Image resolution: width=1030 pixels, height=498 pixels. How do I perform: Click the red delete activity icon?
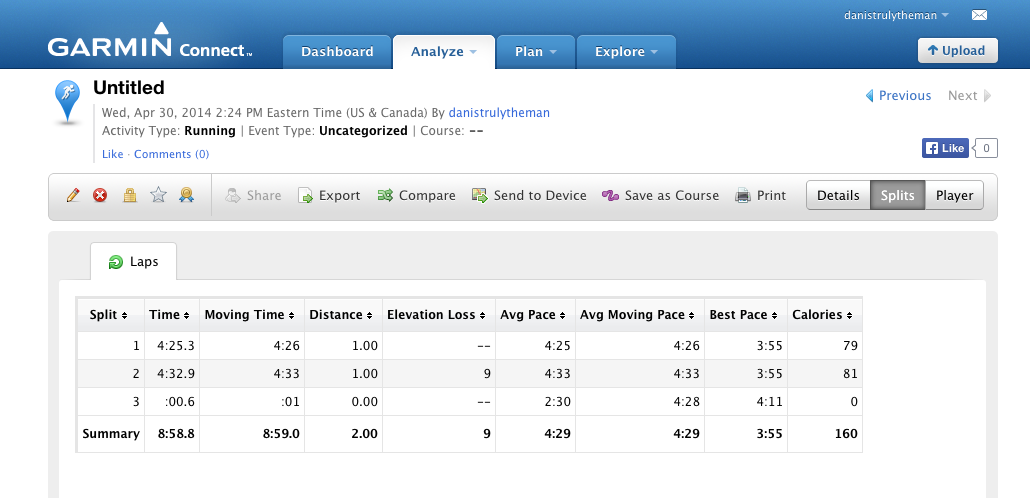tap(100, 196)
